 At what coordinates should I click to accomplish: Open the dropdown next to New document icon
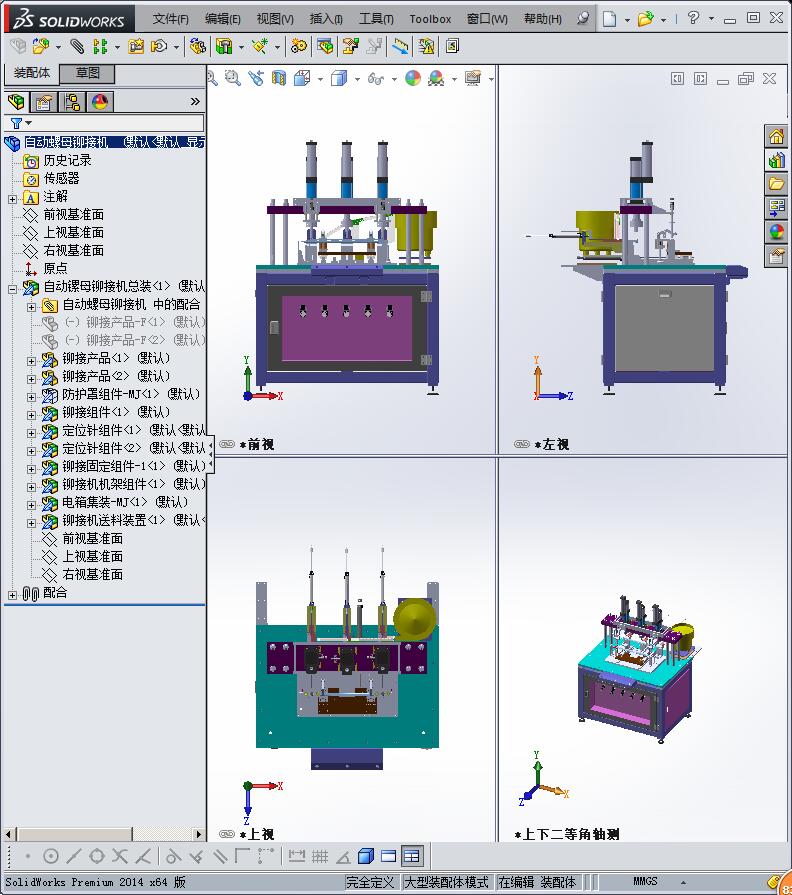coord(627,20)
